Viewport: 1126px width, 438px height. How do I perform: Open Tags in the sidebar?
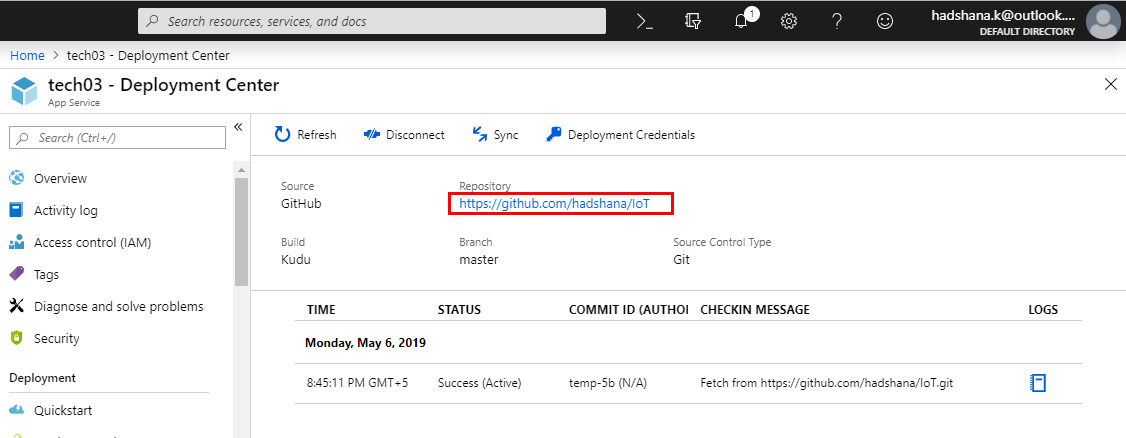(46, 274)
